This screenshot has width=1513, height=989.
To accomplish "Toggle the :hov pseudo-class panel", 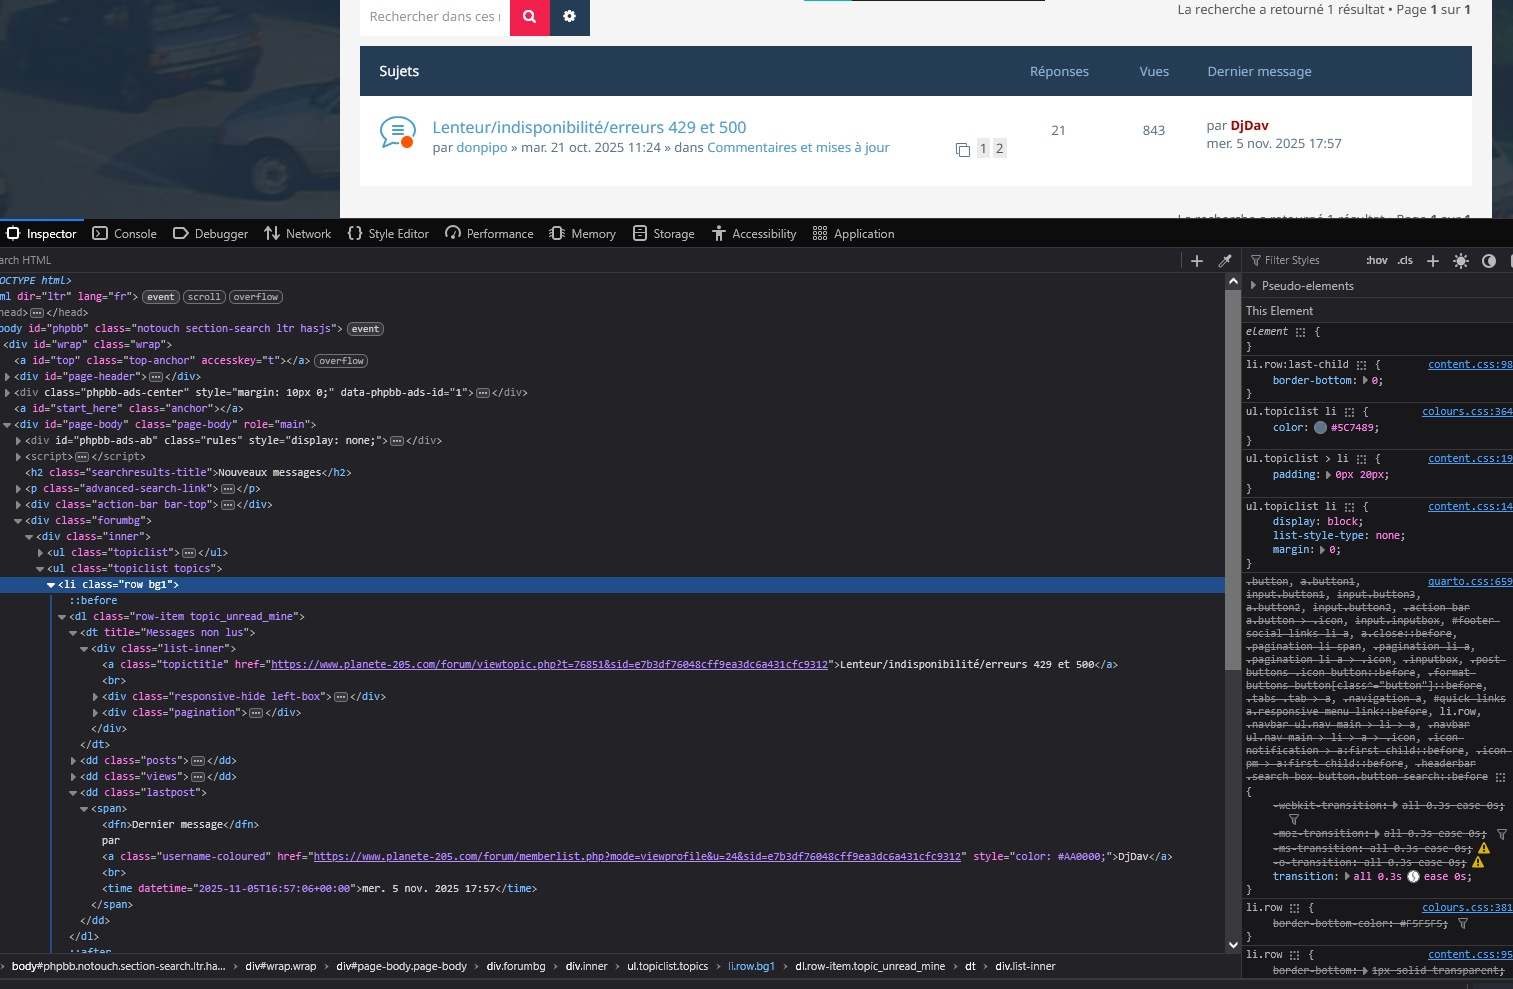I will pyautogui.click(x=1377, y=261).
